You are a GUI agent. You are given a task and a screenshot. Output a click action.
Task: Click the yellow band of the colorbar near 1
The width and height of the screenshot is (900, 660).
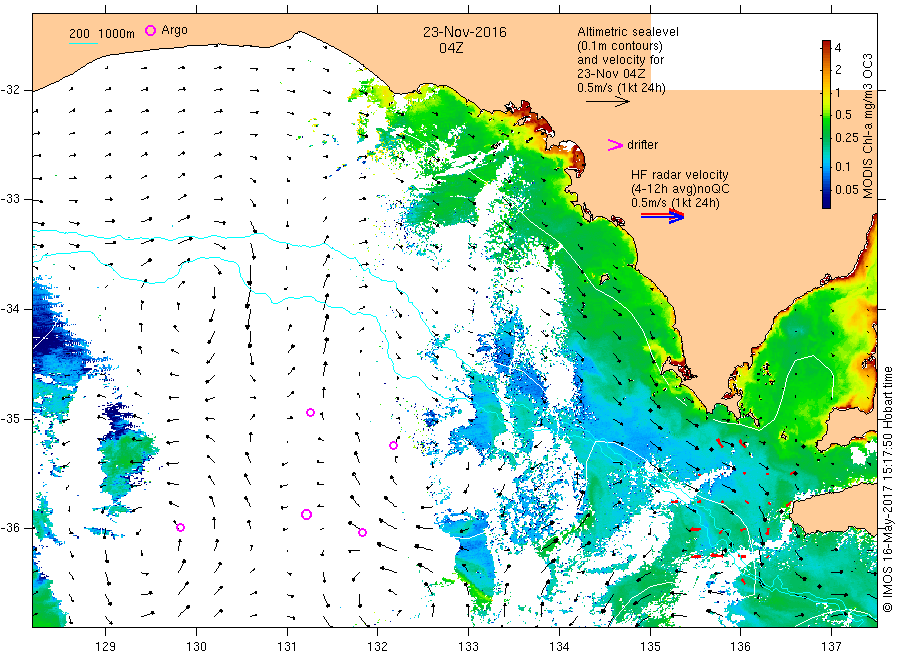(827, 92)
